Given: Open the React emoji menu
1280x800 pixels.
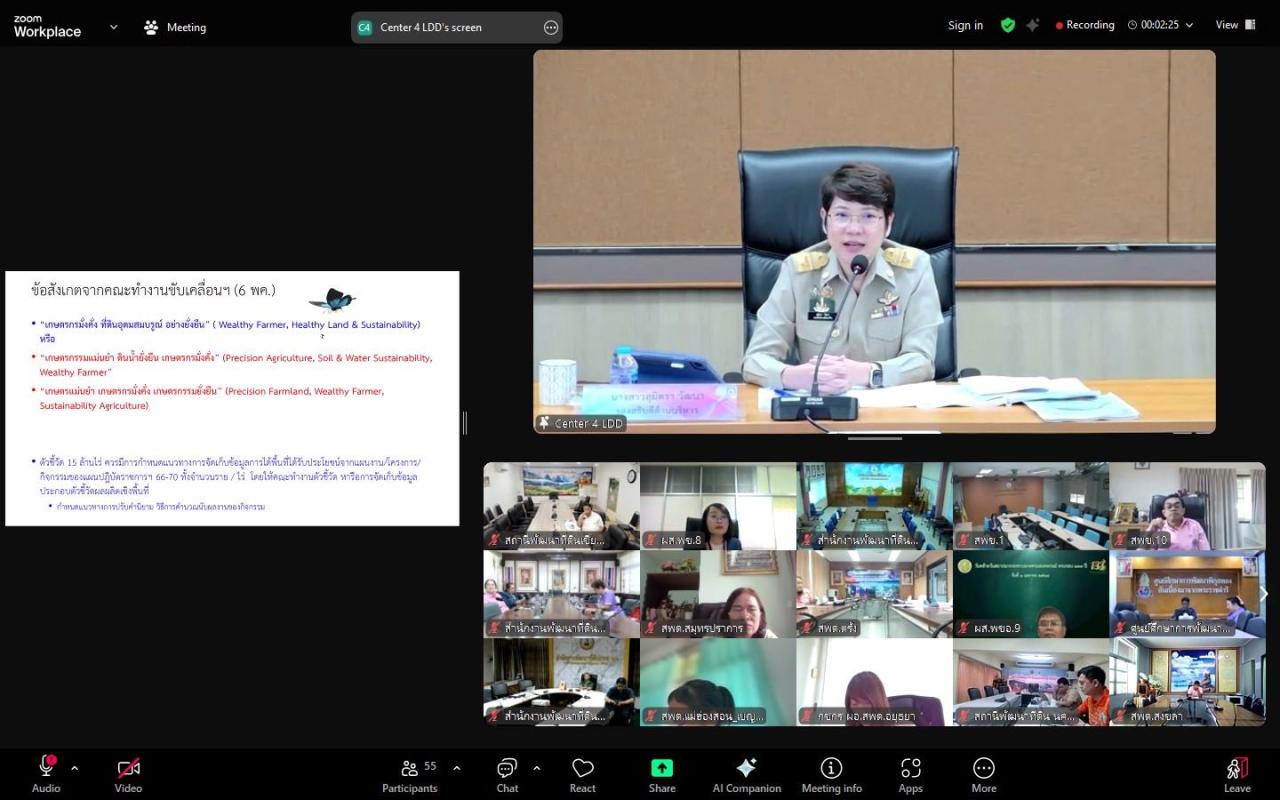Looking at the screenshot, I should 583,775.
